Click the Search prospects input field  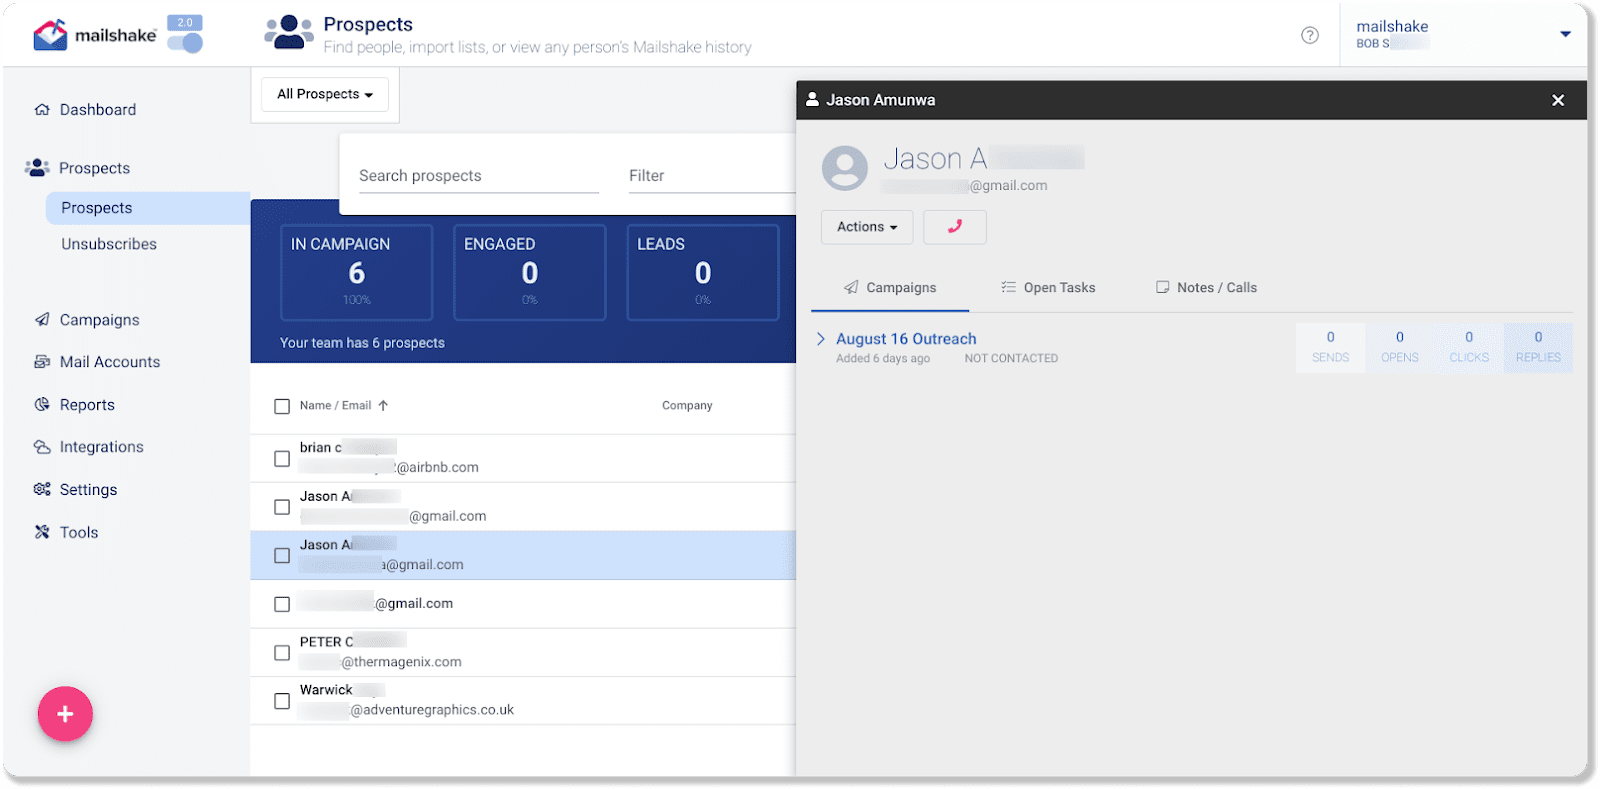478,176
